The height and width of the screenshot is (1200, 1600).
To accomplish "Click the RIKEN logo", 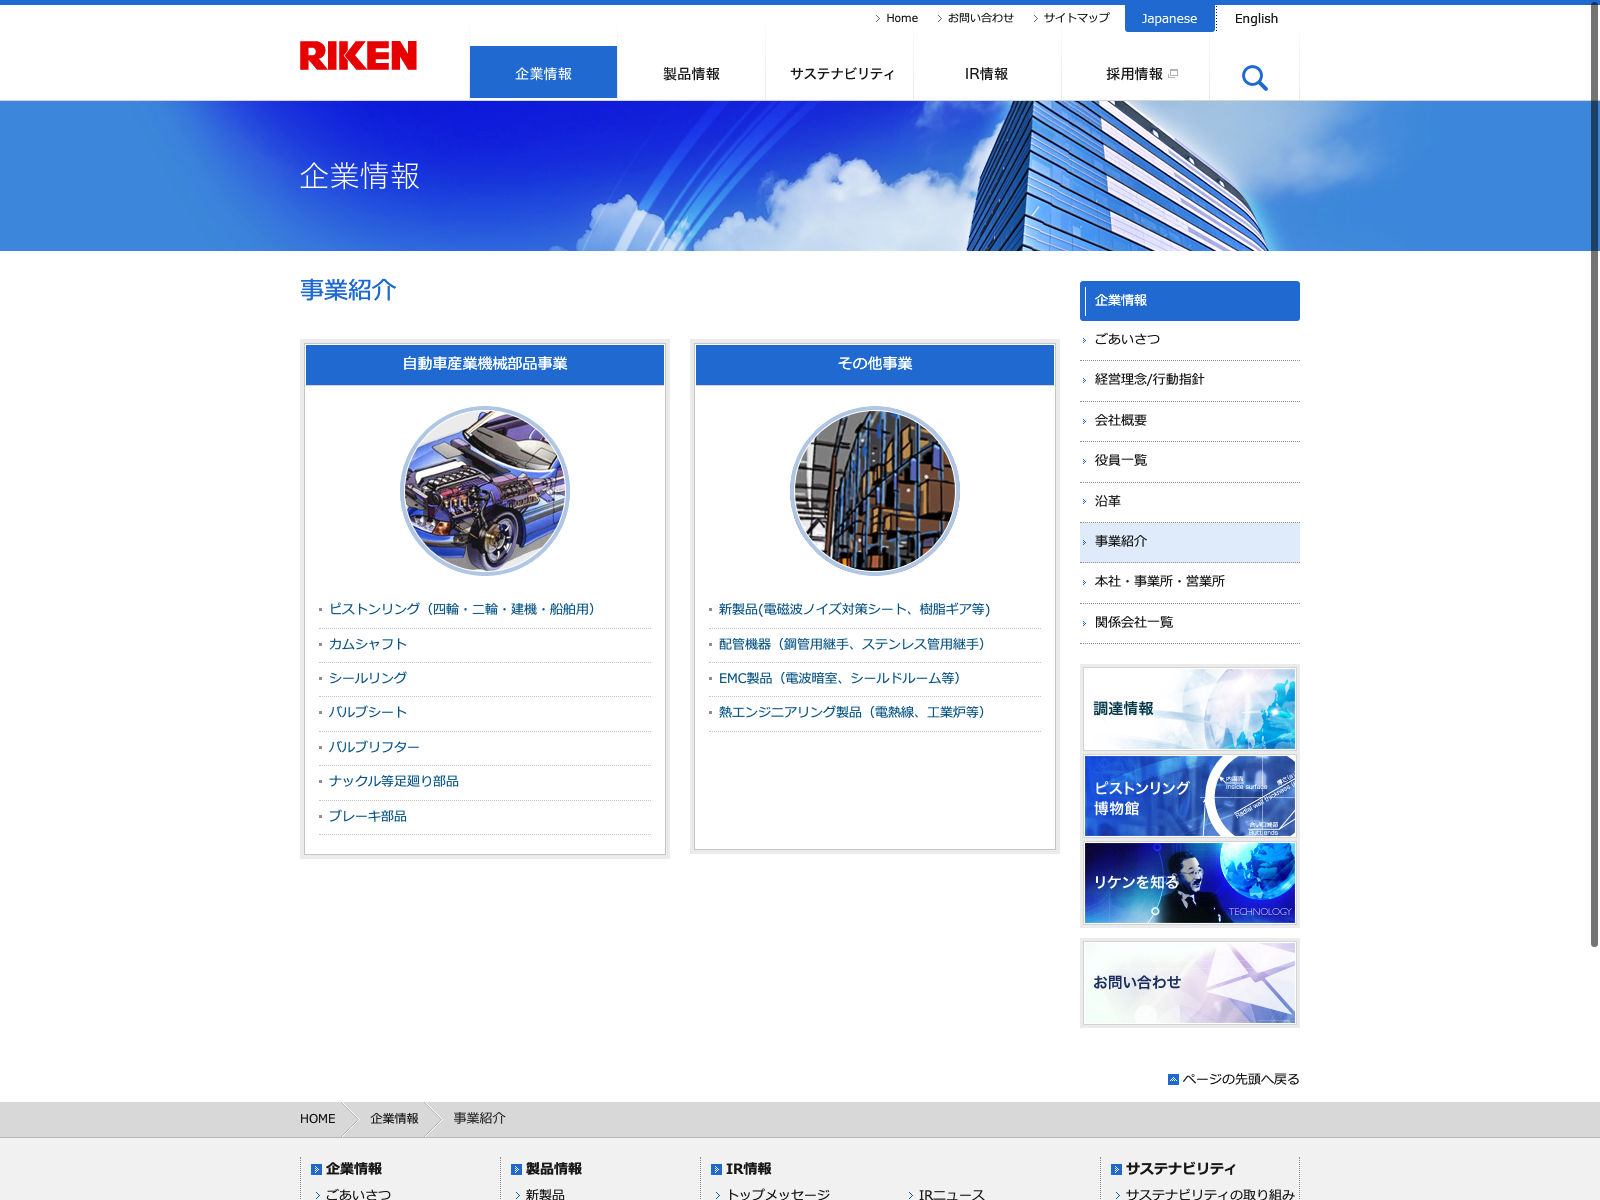I will tap(358, 56).
